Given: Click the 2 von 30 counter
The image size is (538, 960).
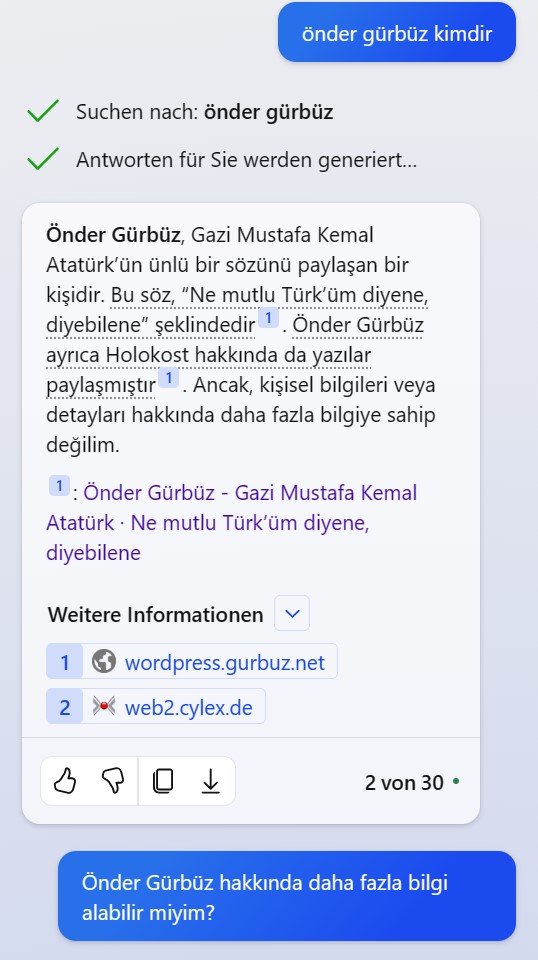Looking at the screenshot, I should pyautogui.click(x=404, y=782).
